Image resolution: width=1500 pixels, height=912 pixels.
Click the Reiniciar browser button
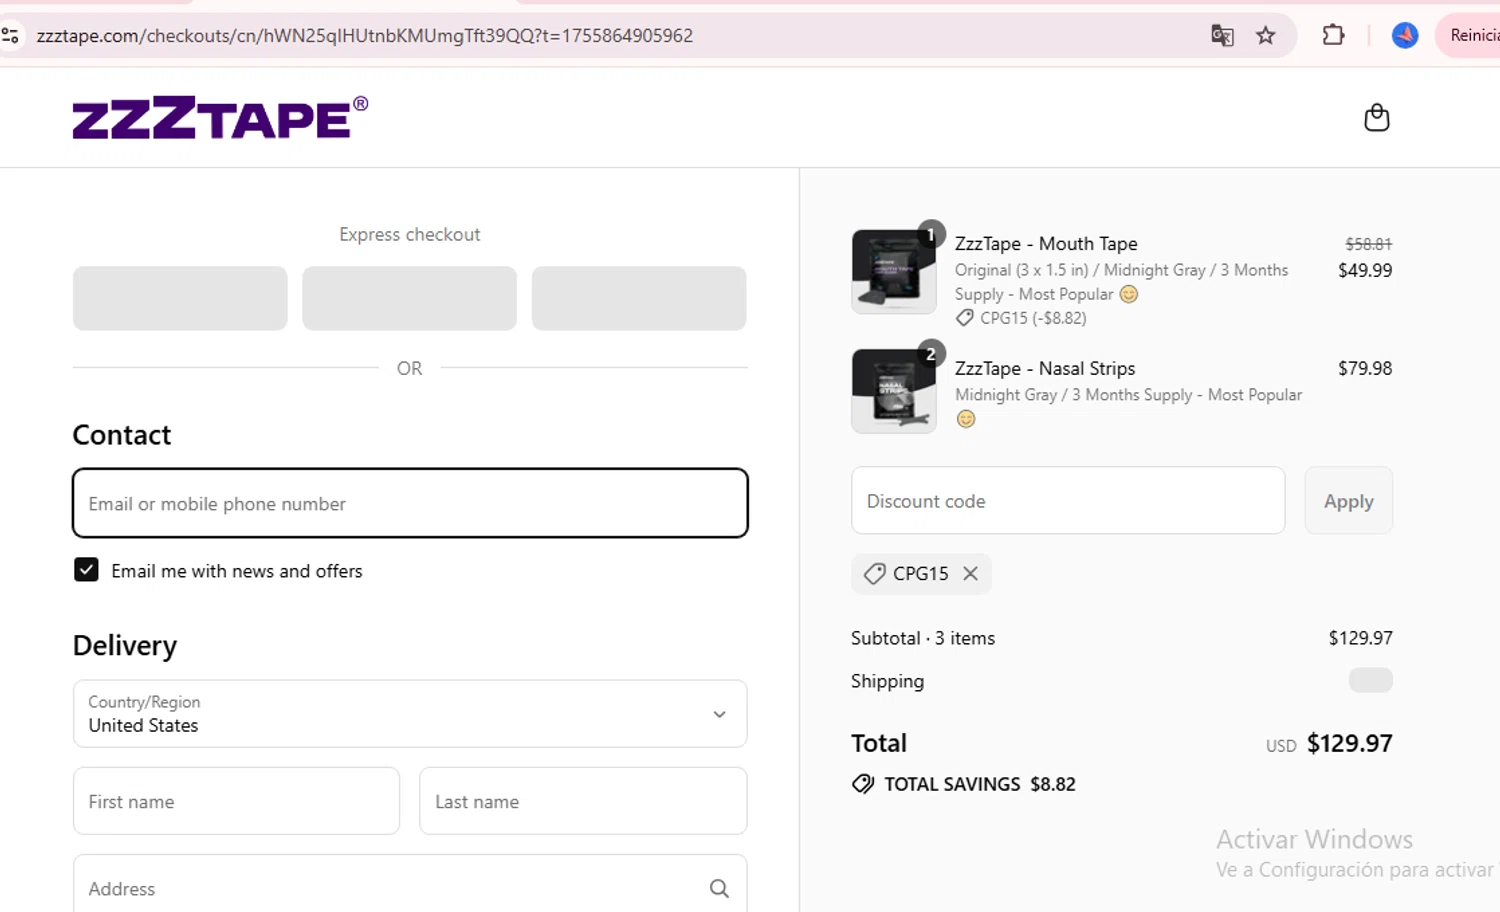click(x=1469, y=35)
